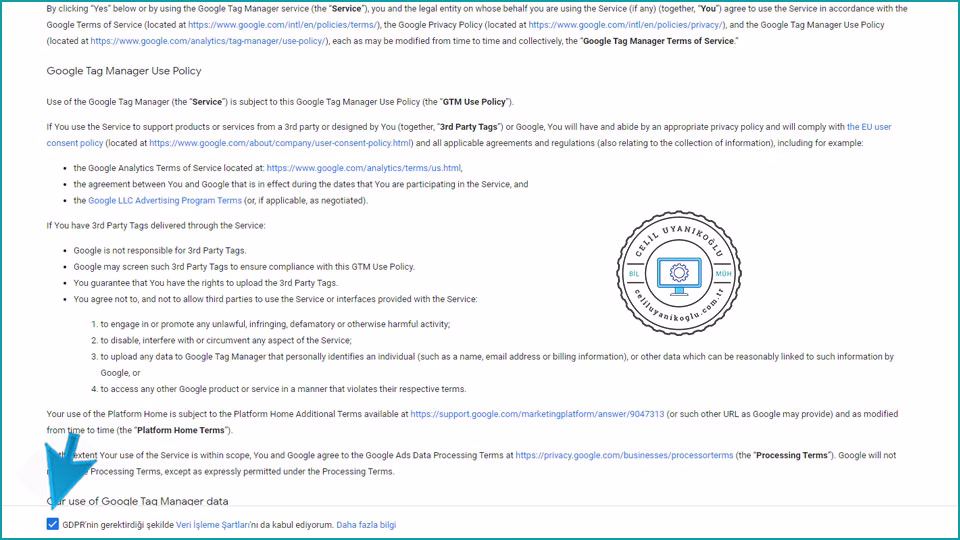Screen dimensions: 960x540
Task: Open the Daha fazla bilgi link
Action: click(x=366, y=525)
